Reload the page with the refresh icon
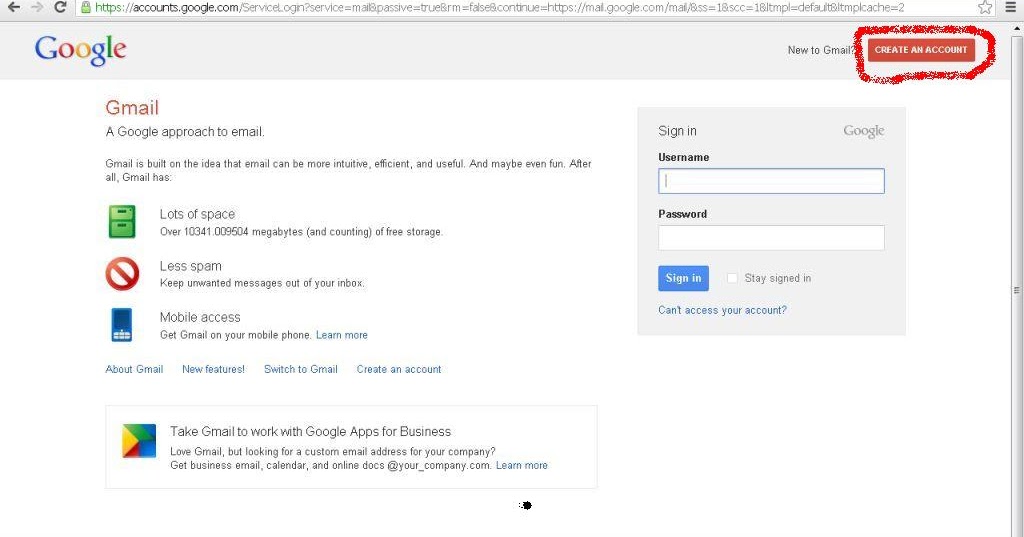Image resolution: width=1024 pixels, height=537 pixels. click(61, 7)
